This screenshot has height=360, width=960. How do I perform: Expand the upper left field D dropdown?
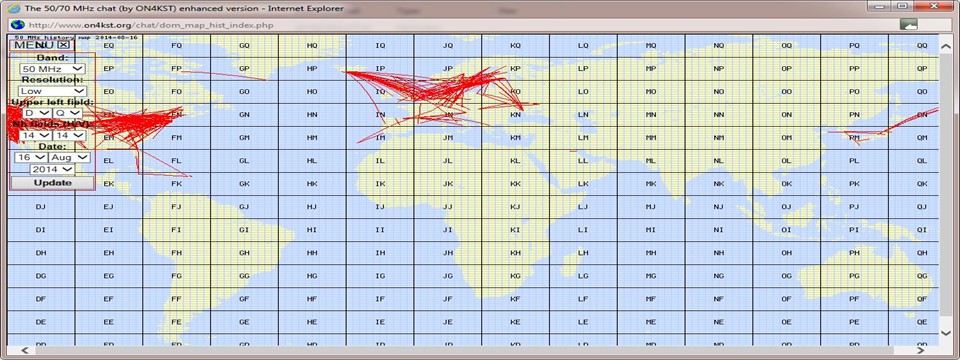[36, 113]
